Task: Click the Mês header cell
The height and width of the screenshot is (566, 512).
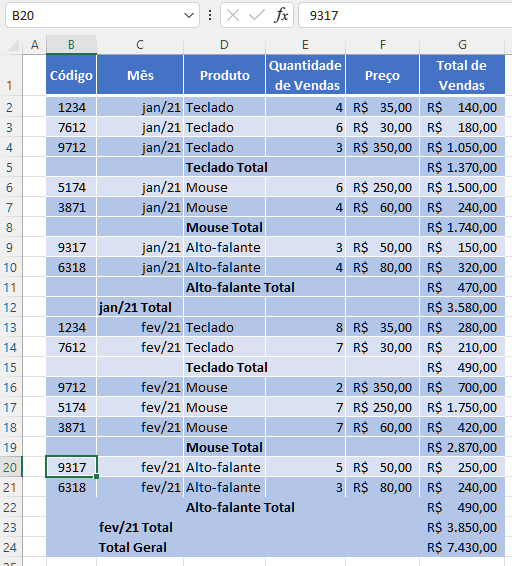Action: 140,75
